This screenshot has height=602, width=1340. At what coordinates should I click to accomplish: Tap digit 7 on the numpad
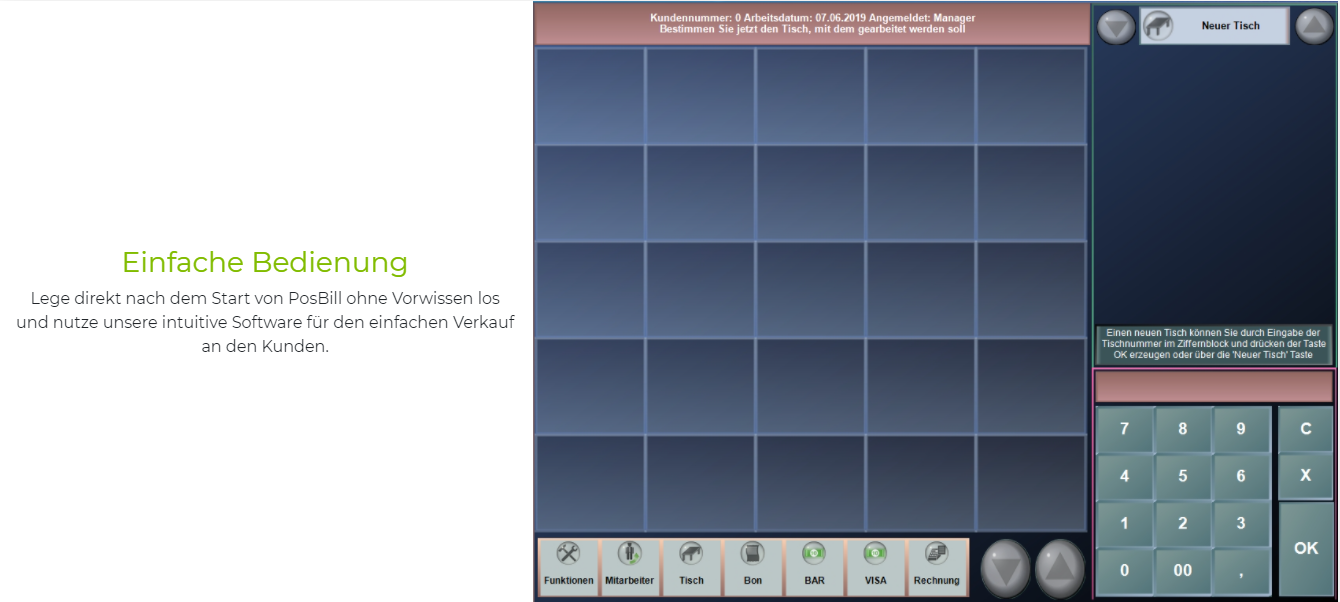[x=1125, y=429]
